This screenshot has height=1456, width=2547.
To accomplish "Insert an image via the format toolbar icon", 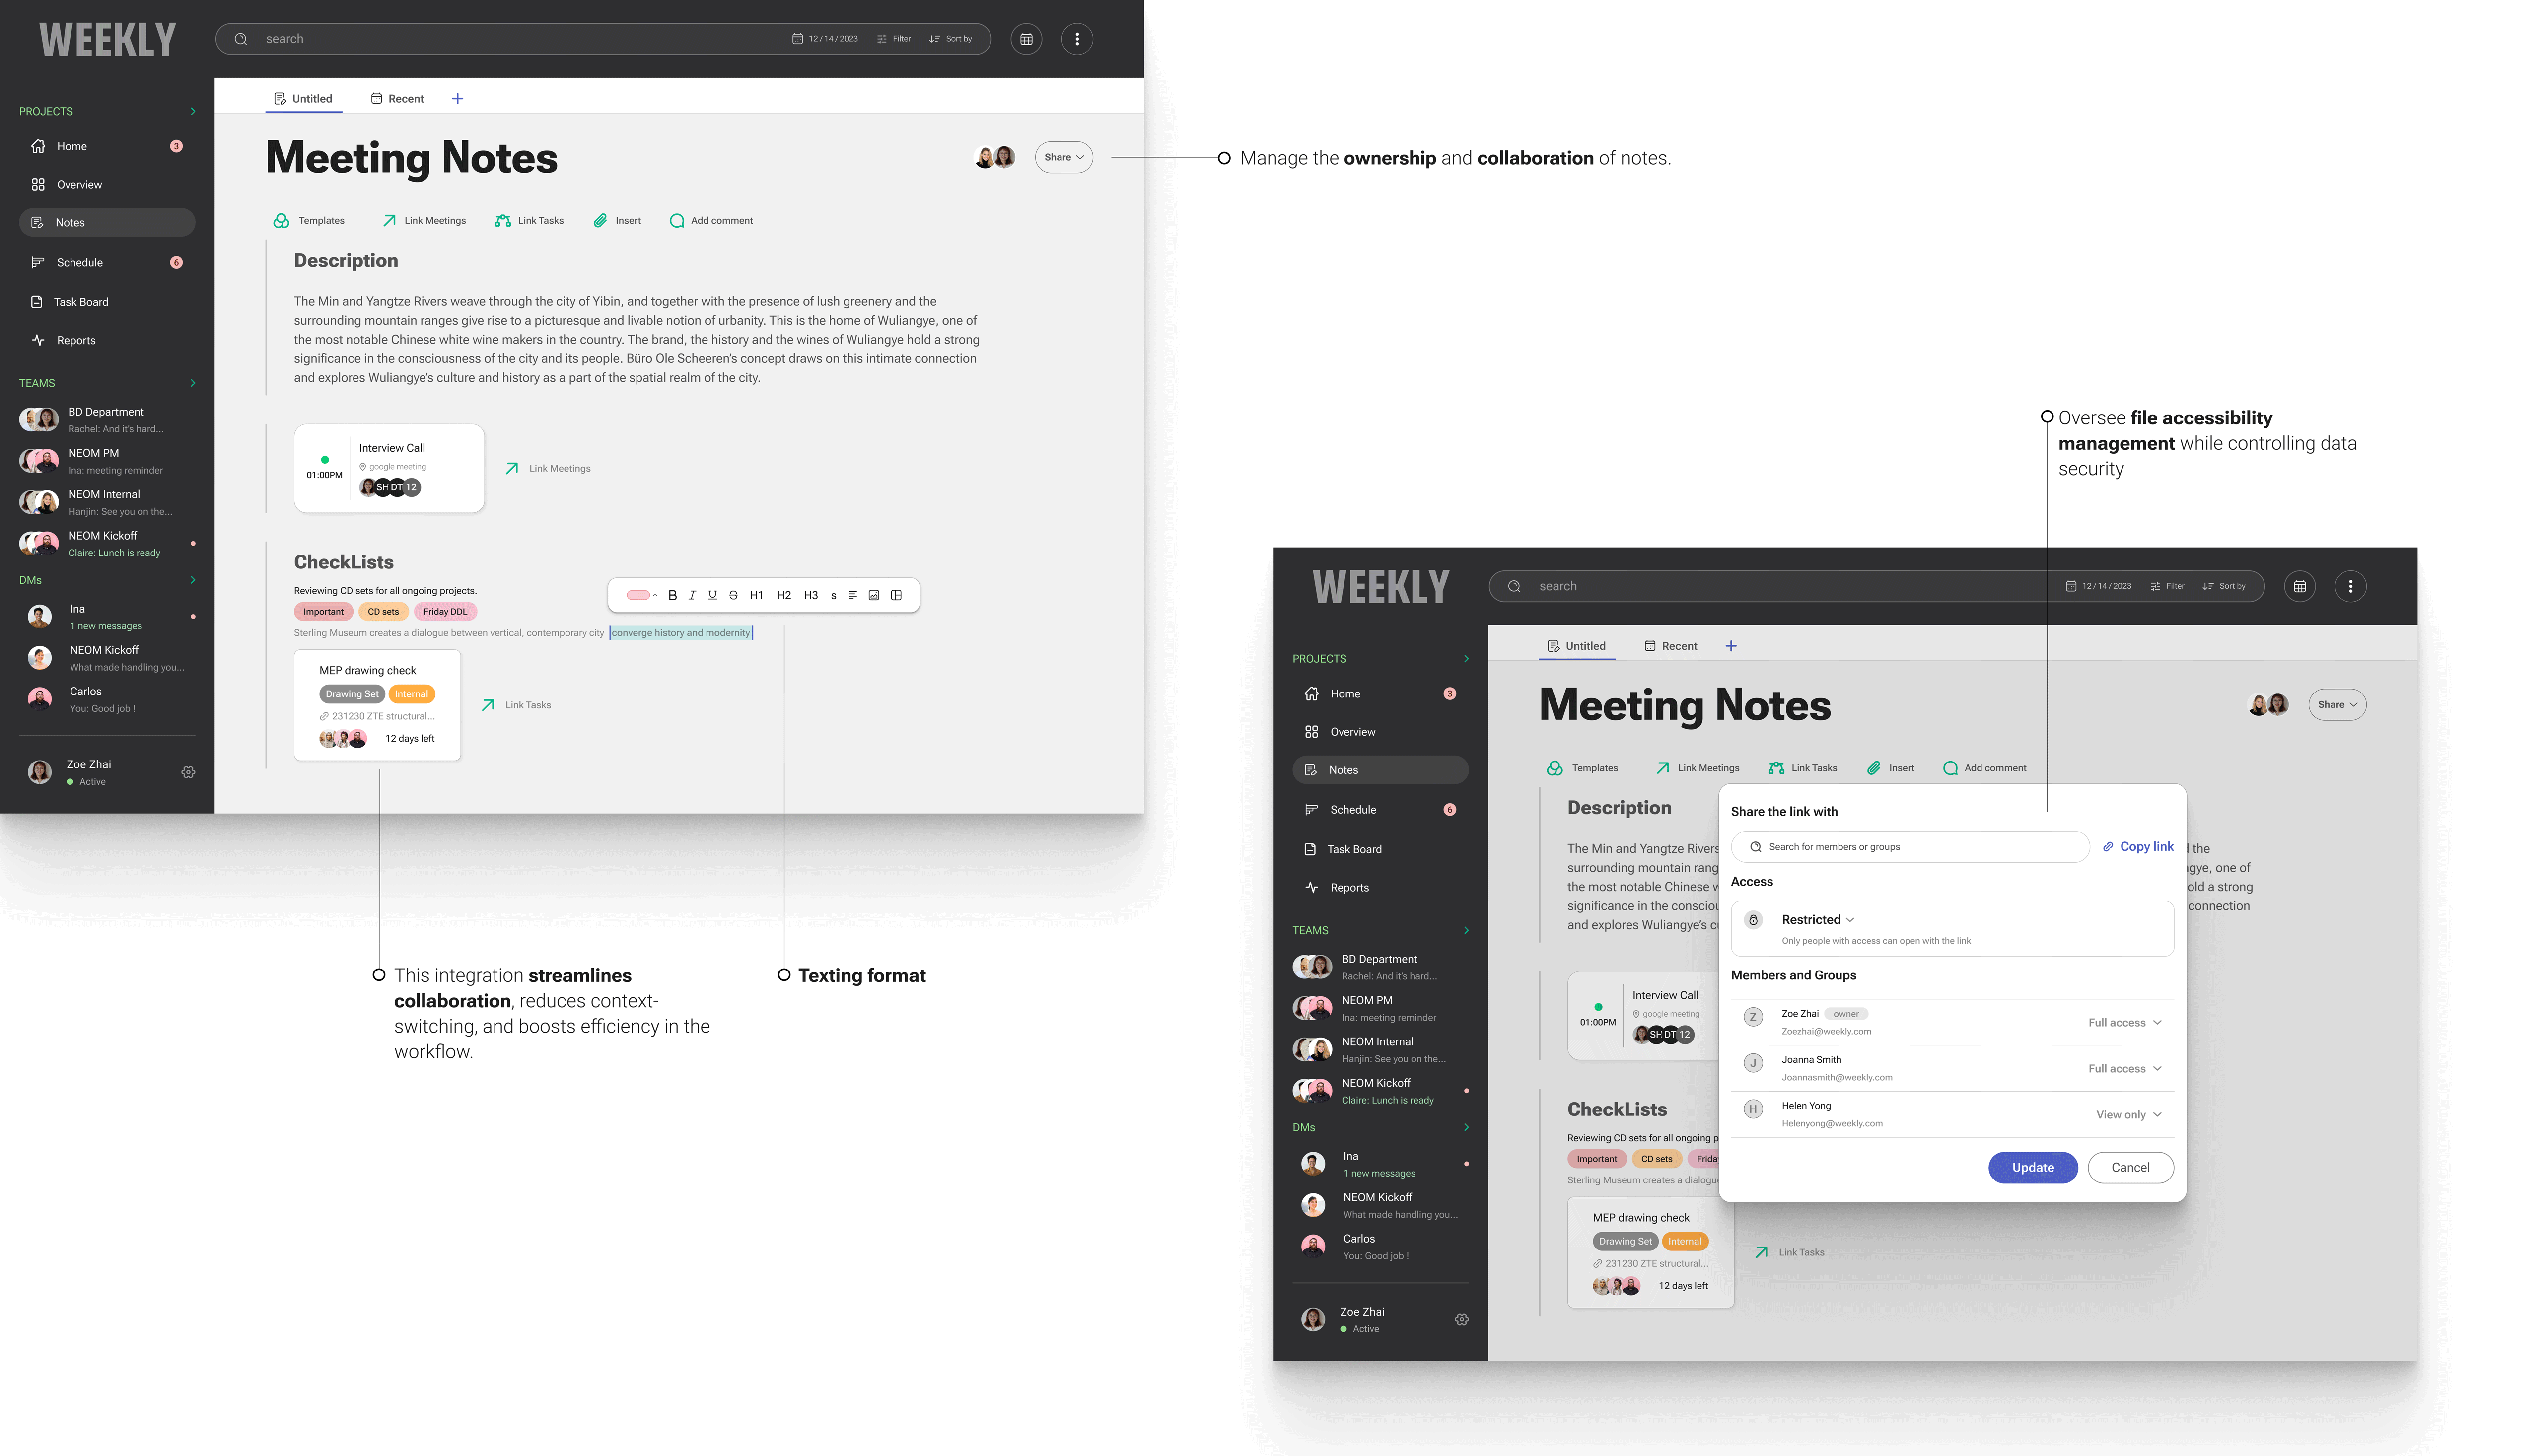I will click(874, 595).
